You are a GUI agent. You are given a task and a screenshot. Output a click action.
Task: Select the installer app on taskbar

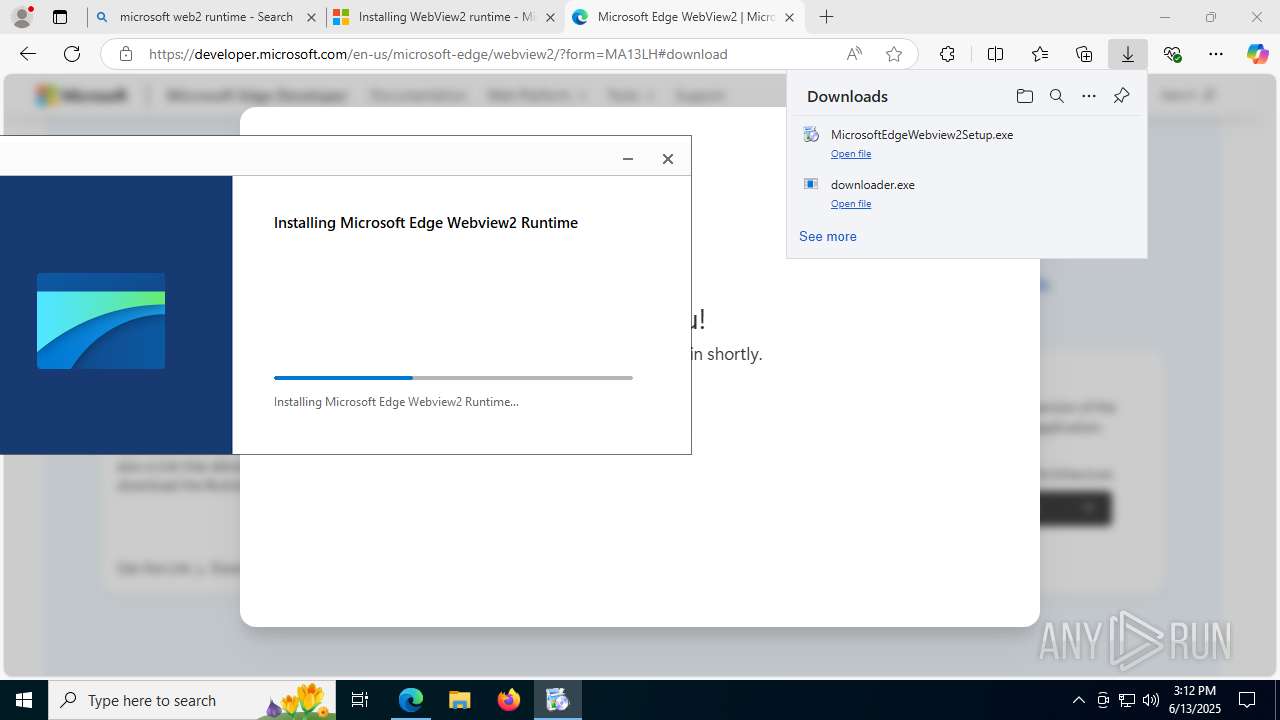pyautogui.click(x=557, y=700)
